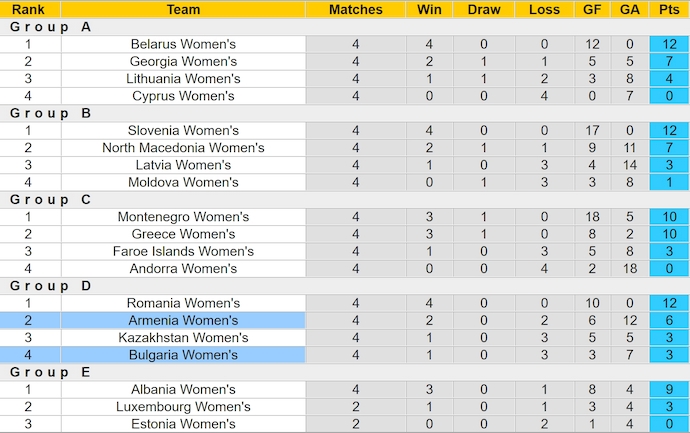Click Greece Women's team name
Image resolution: width=690 pixels, height=433 pixels.
(183, 234)
